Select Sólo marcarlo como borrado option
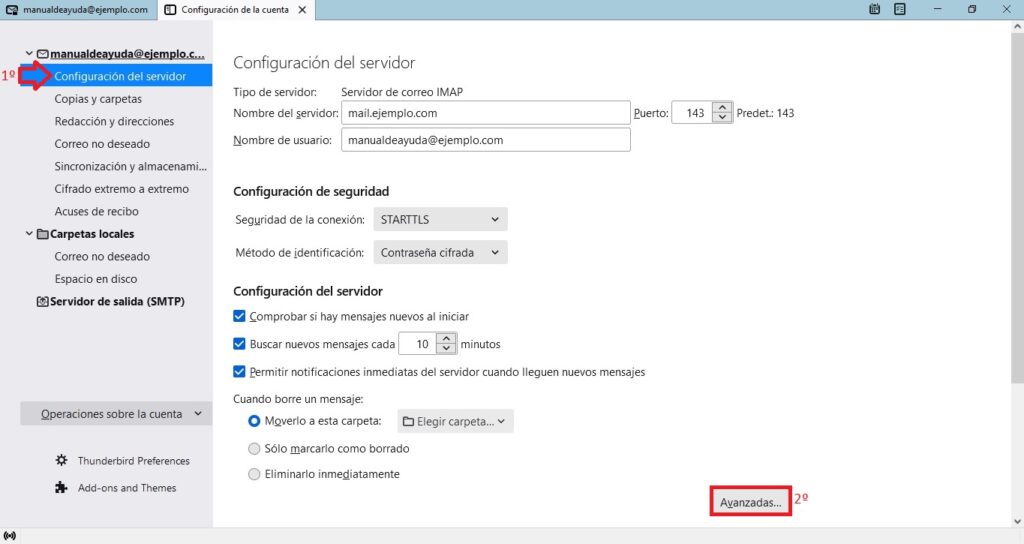Screen dimensions: 1024x544 254,449
